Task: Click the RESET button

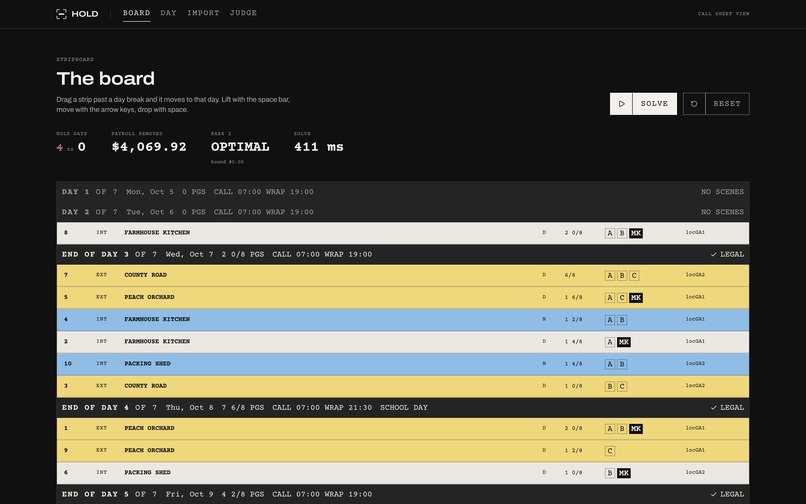Action: 727,104
